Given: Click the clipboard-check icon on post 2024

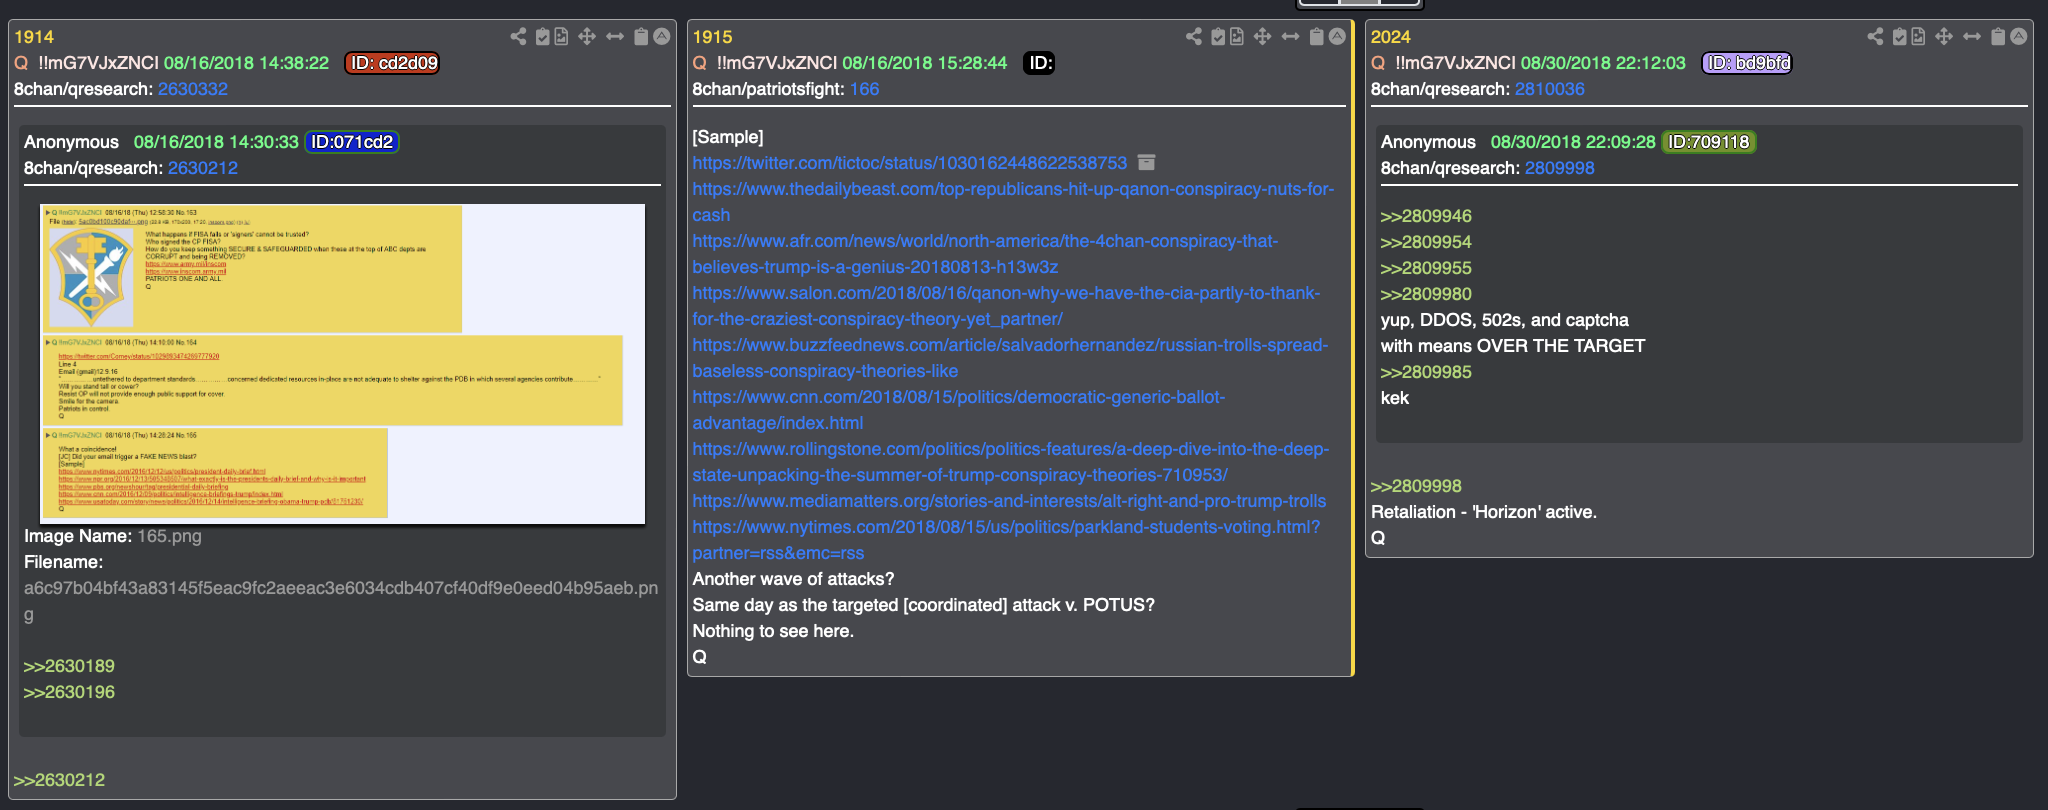Looking at the screenshot, I should click(x=1899, y=37).
